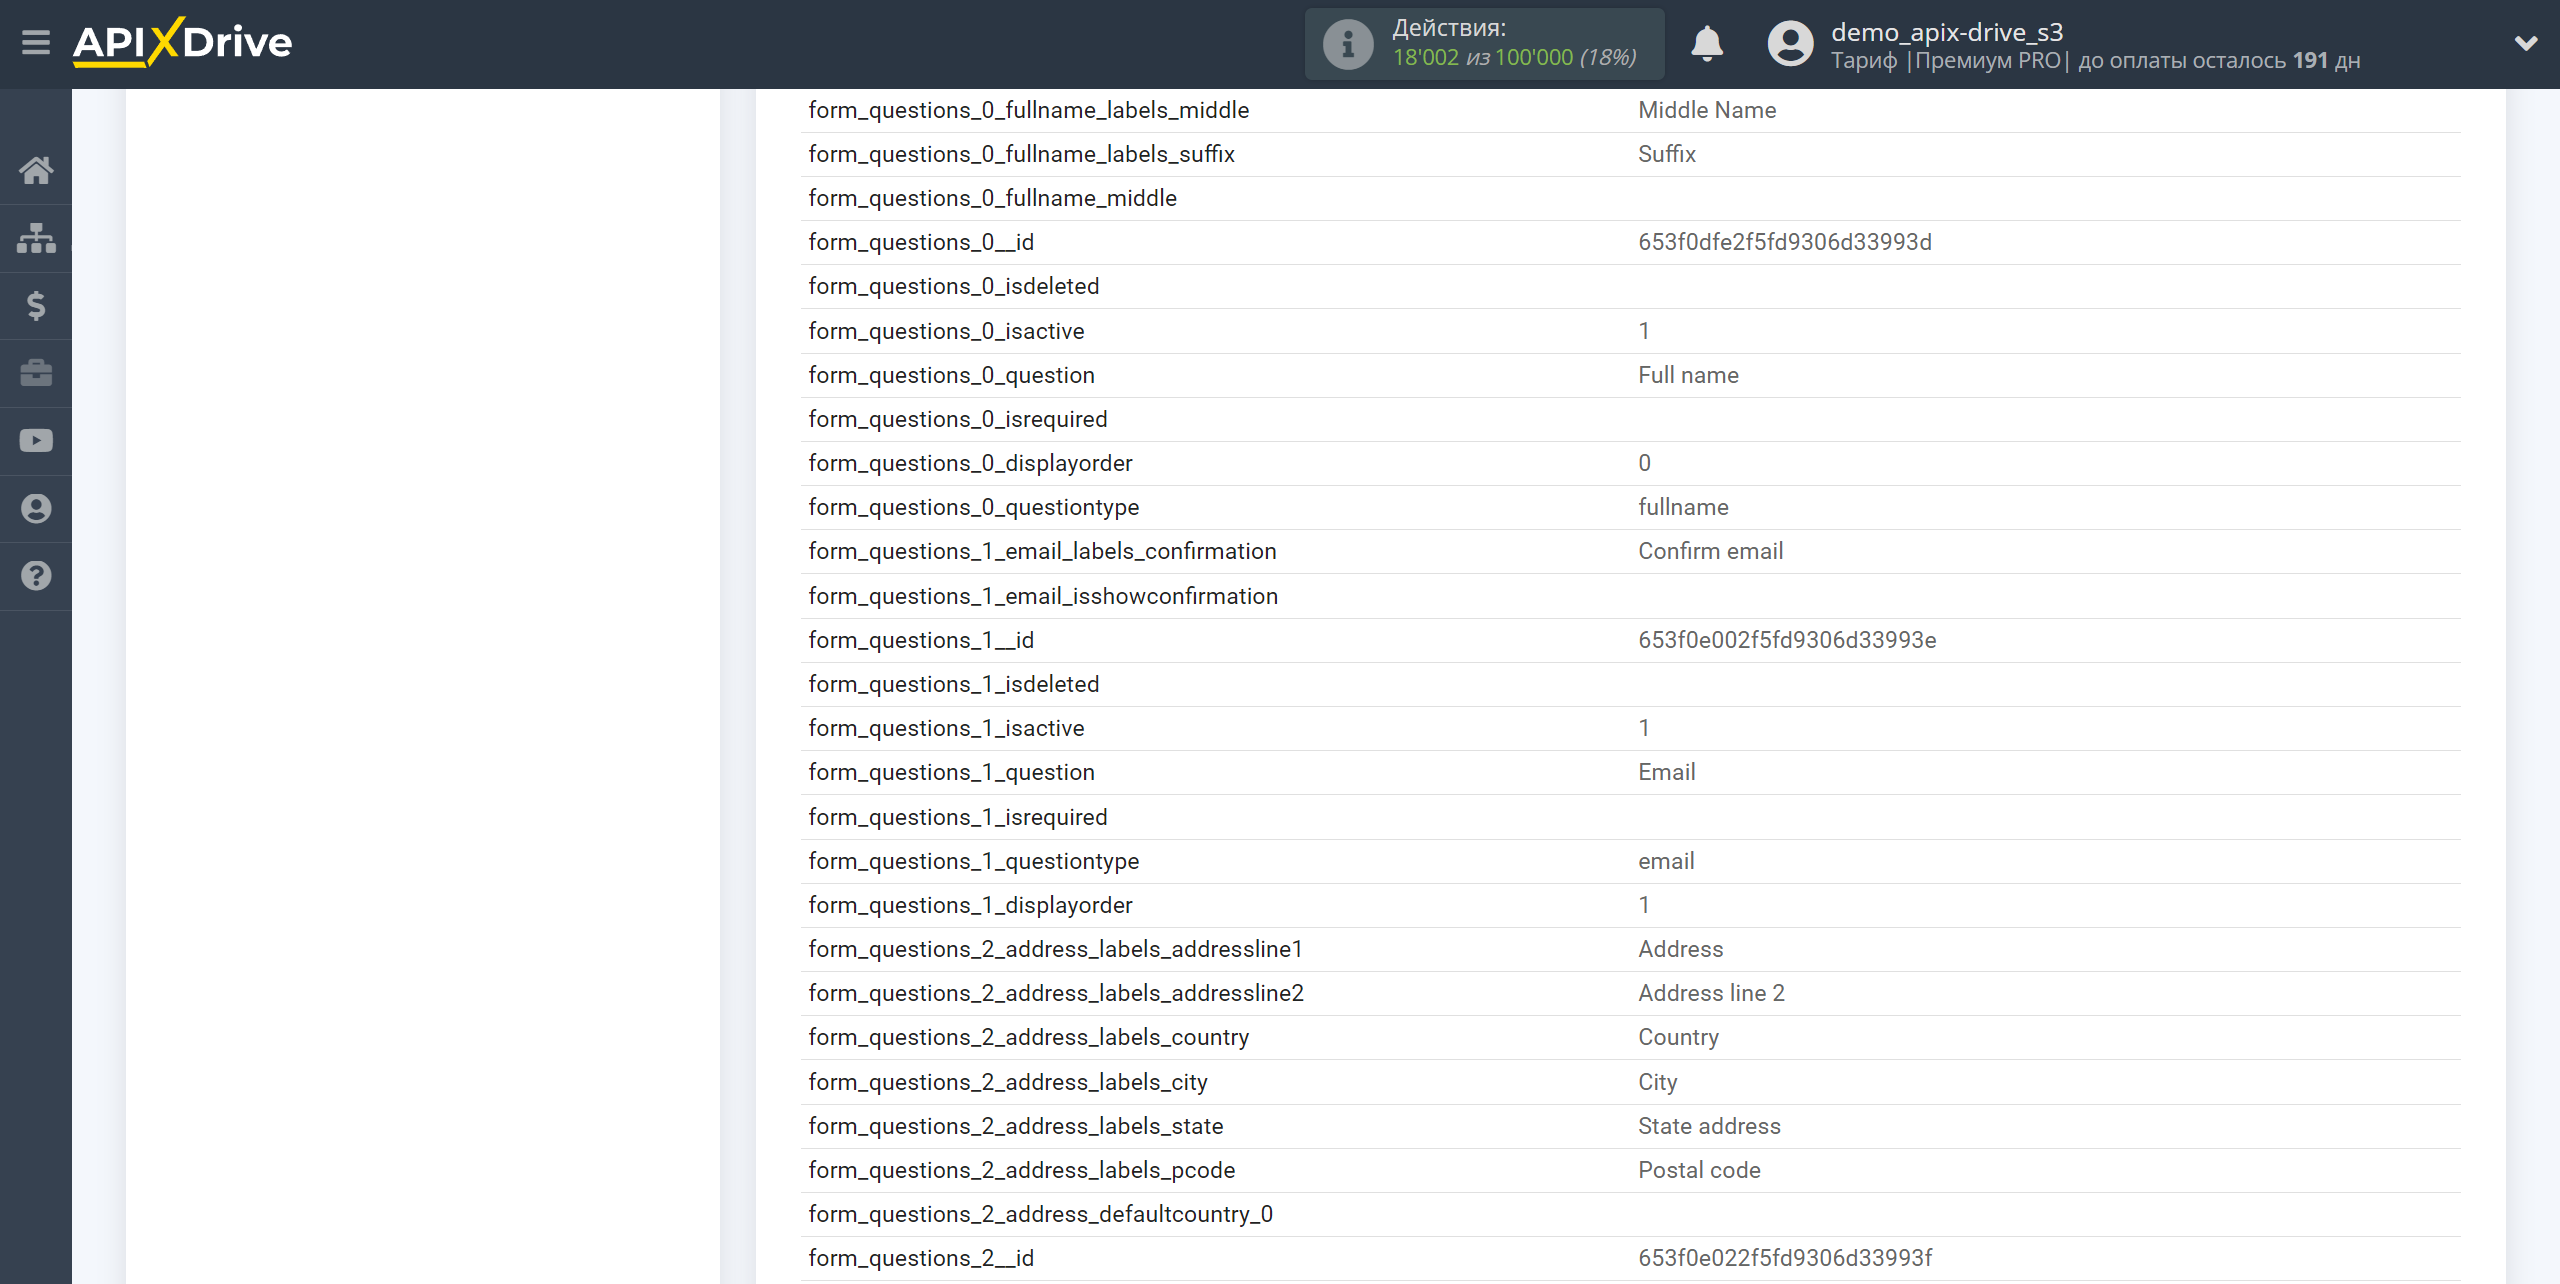This screenshot has width=2560, height=1284.
Task: Select the form_questions_1_displayorder field
Action: 970,905
